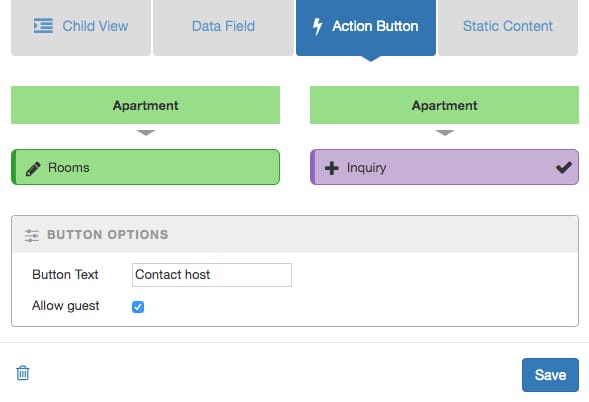Screen dimensions: 589x402
Task: Click the lightning bolt Action Button icon
Action: coord(317,26)
